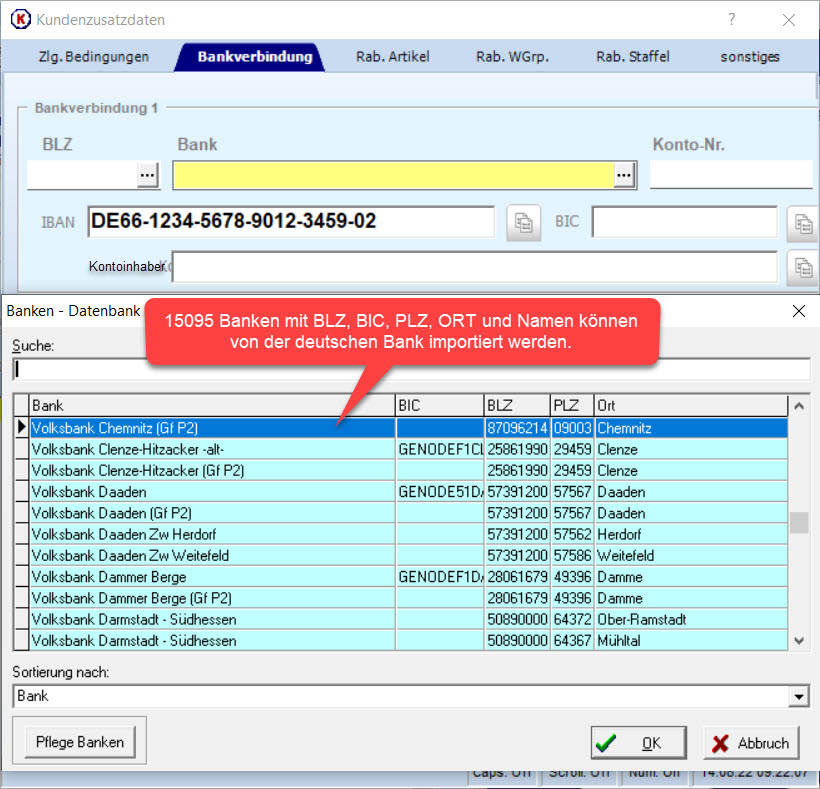Open the Rab. Artikel tab
This screenshot has width=820, height=789.
click(x=392, y=57)
